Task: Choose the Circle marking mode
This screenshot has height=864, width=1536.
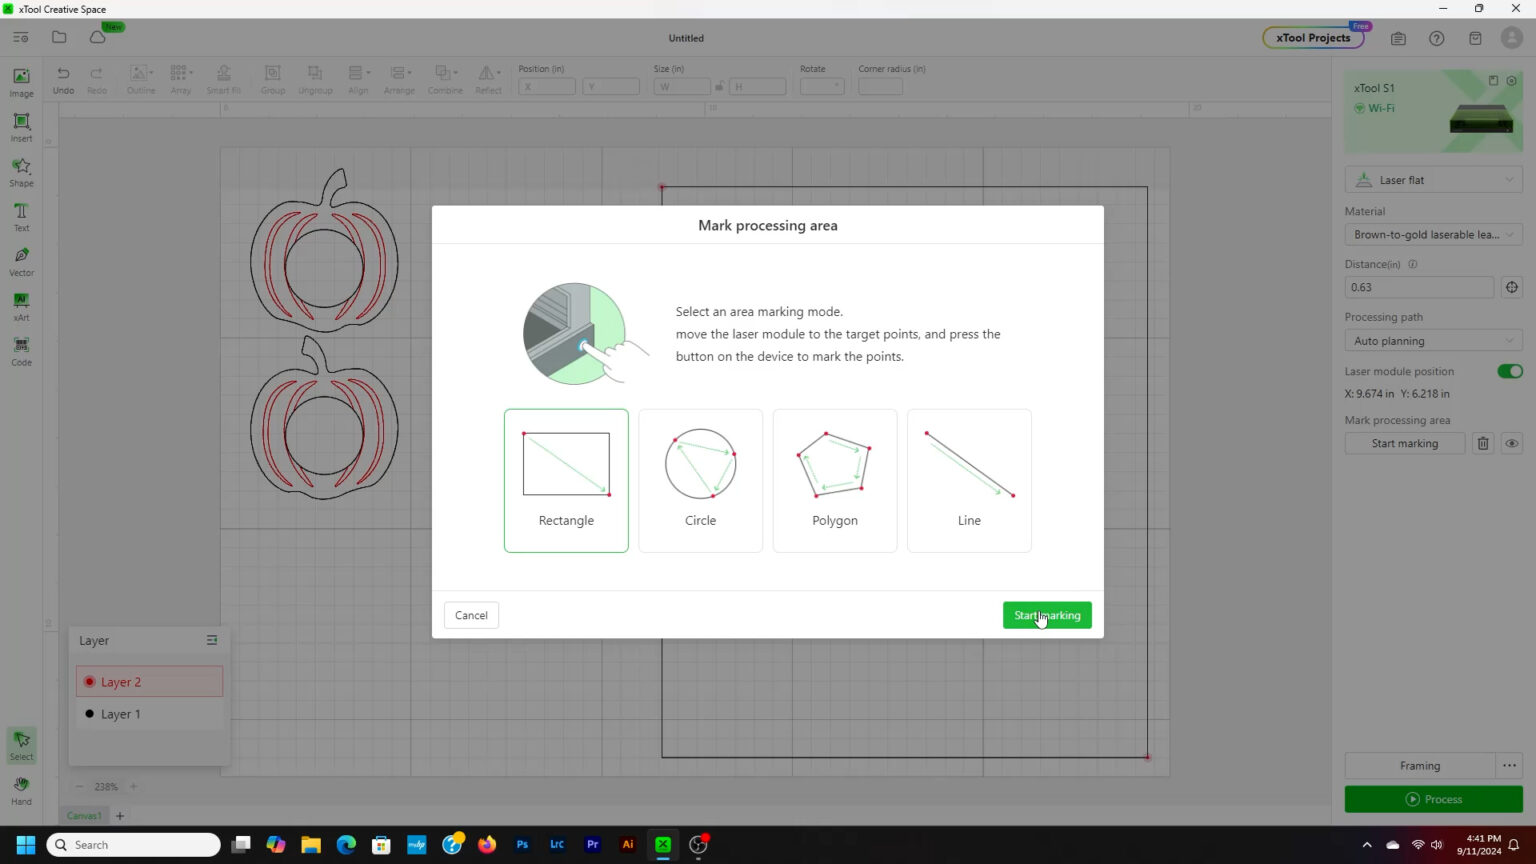Action: tap(700, 480)
